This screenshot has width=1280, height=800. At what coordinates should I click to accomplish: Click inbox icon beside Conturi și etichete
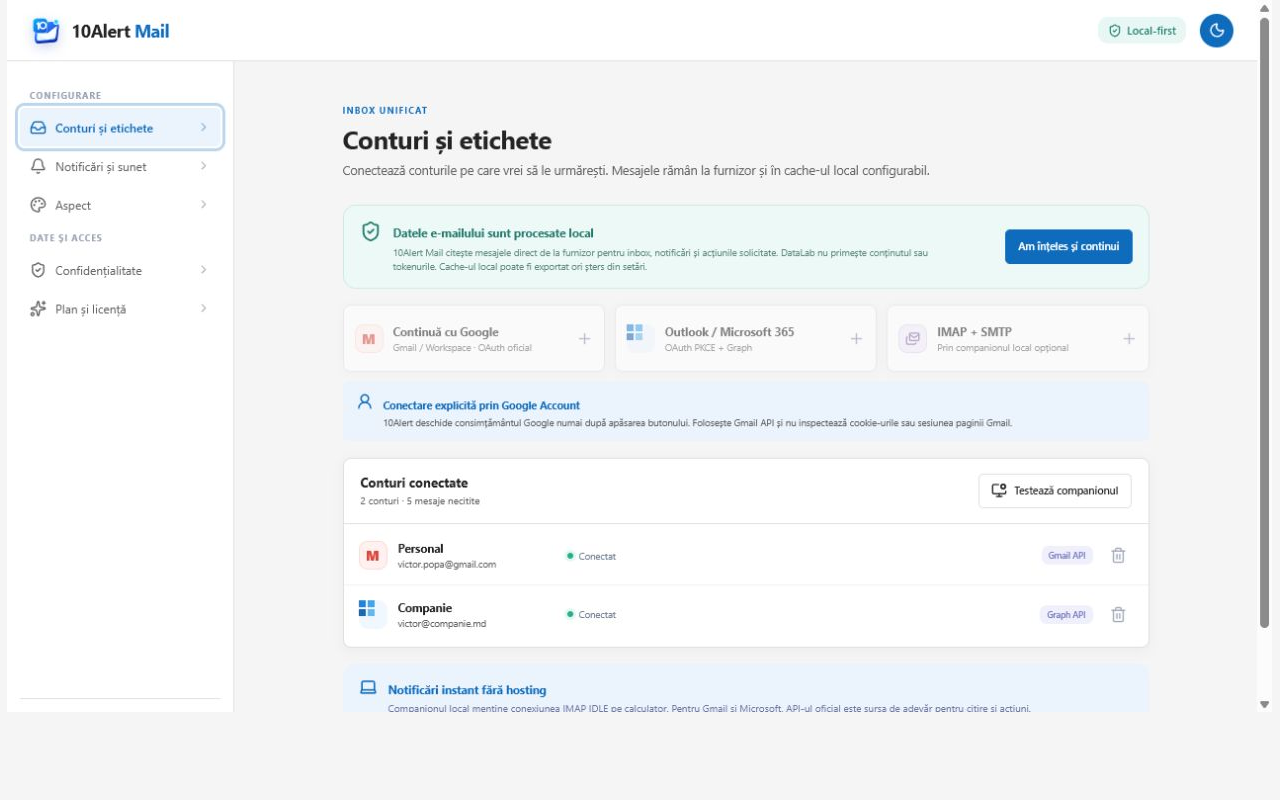point(38,128)
